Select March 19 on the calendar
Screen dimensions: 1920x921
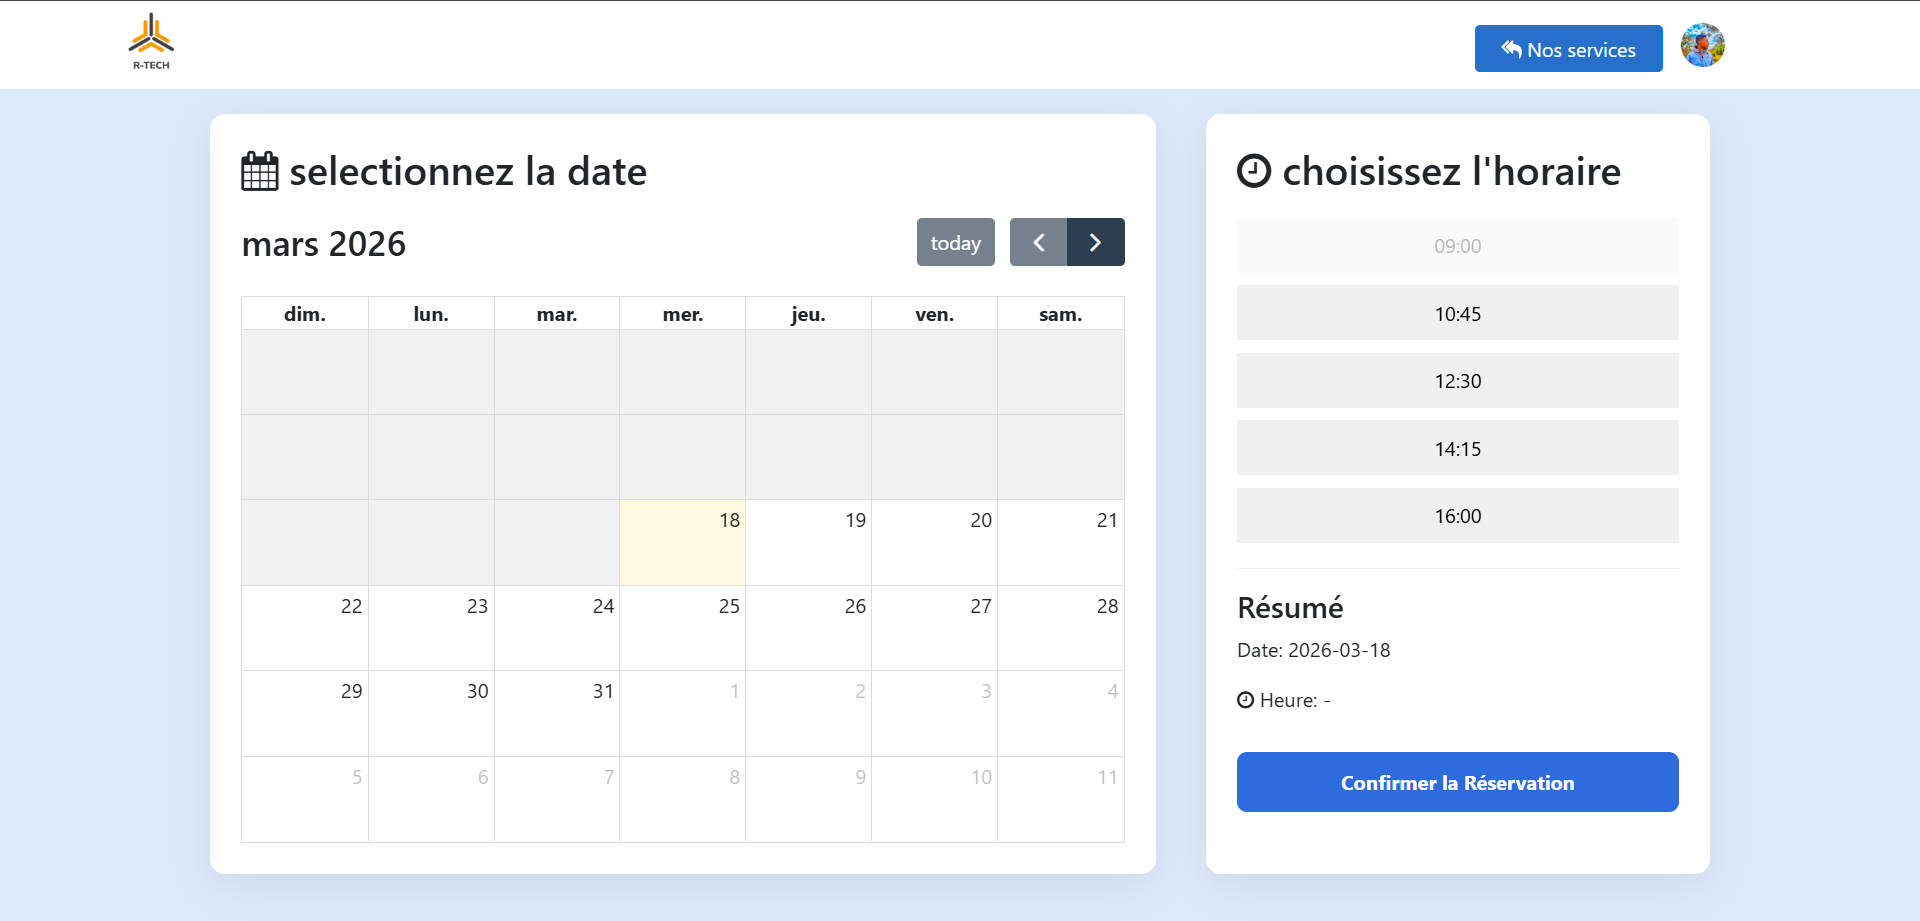pyautogui.click(x=808, y=542)
